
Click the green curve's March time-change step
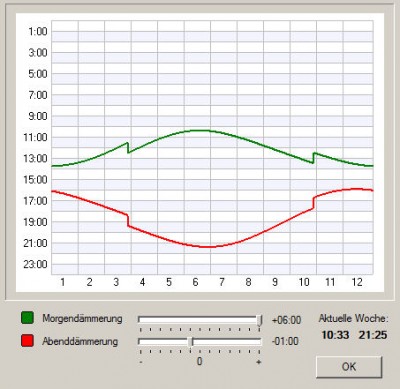point(128,148)
